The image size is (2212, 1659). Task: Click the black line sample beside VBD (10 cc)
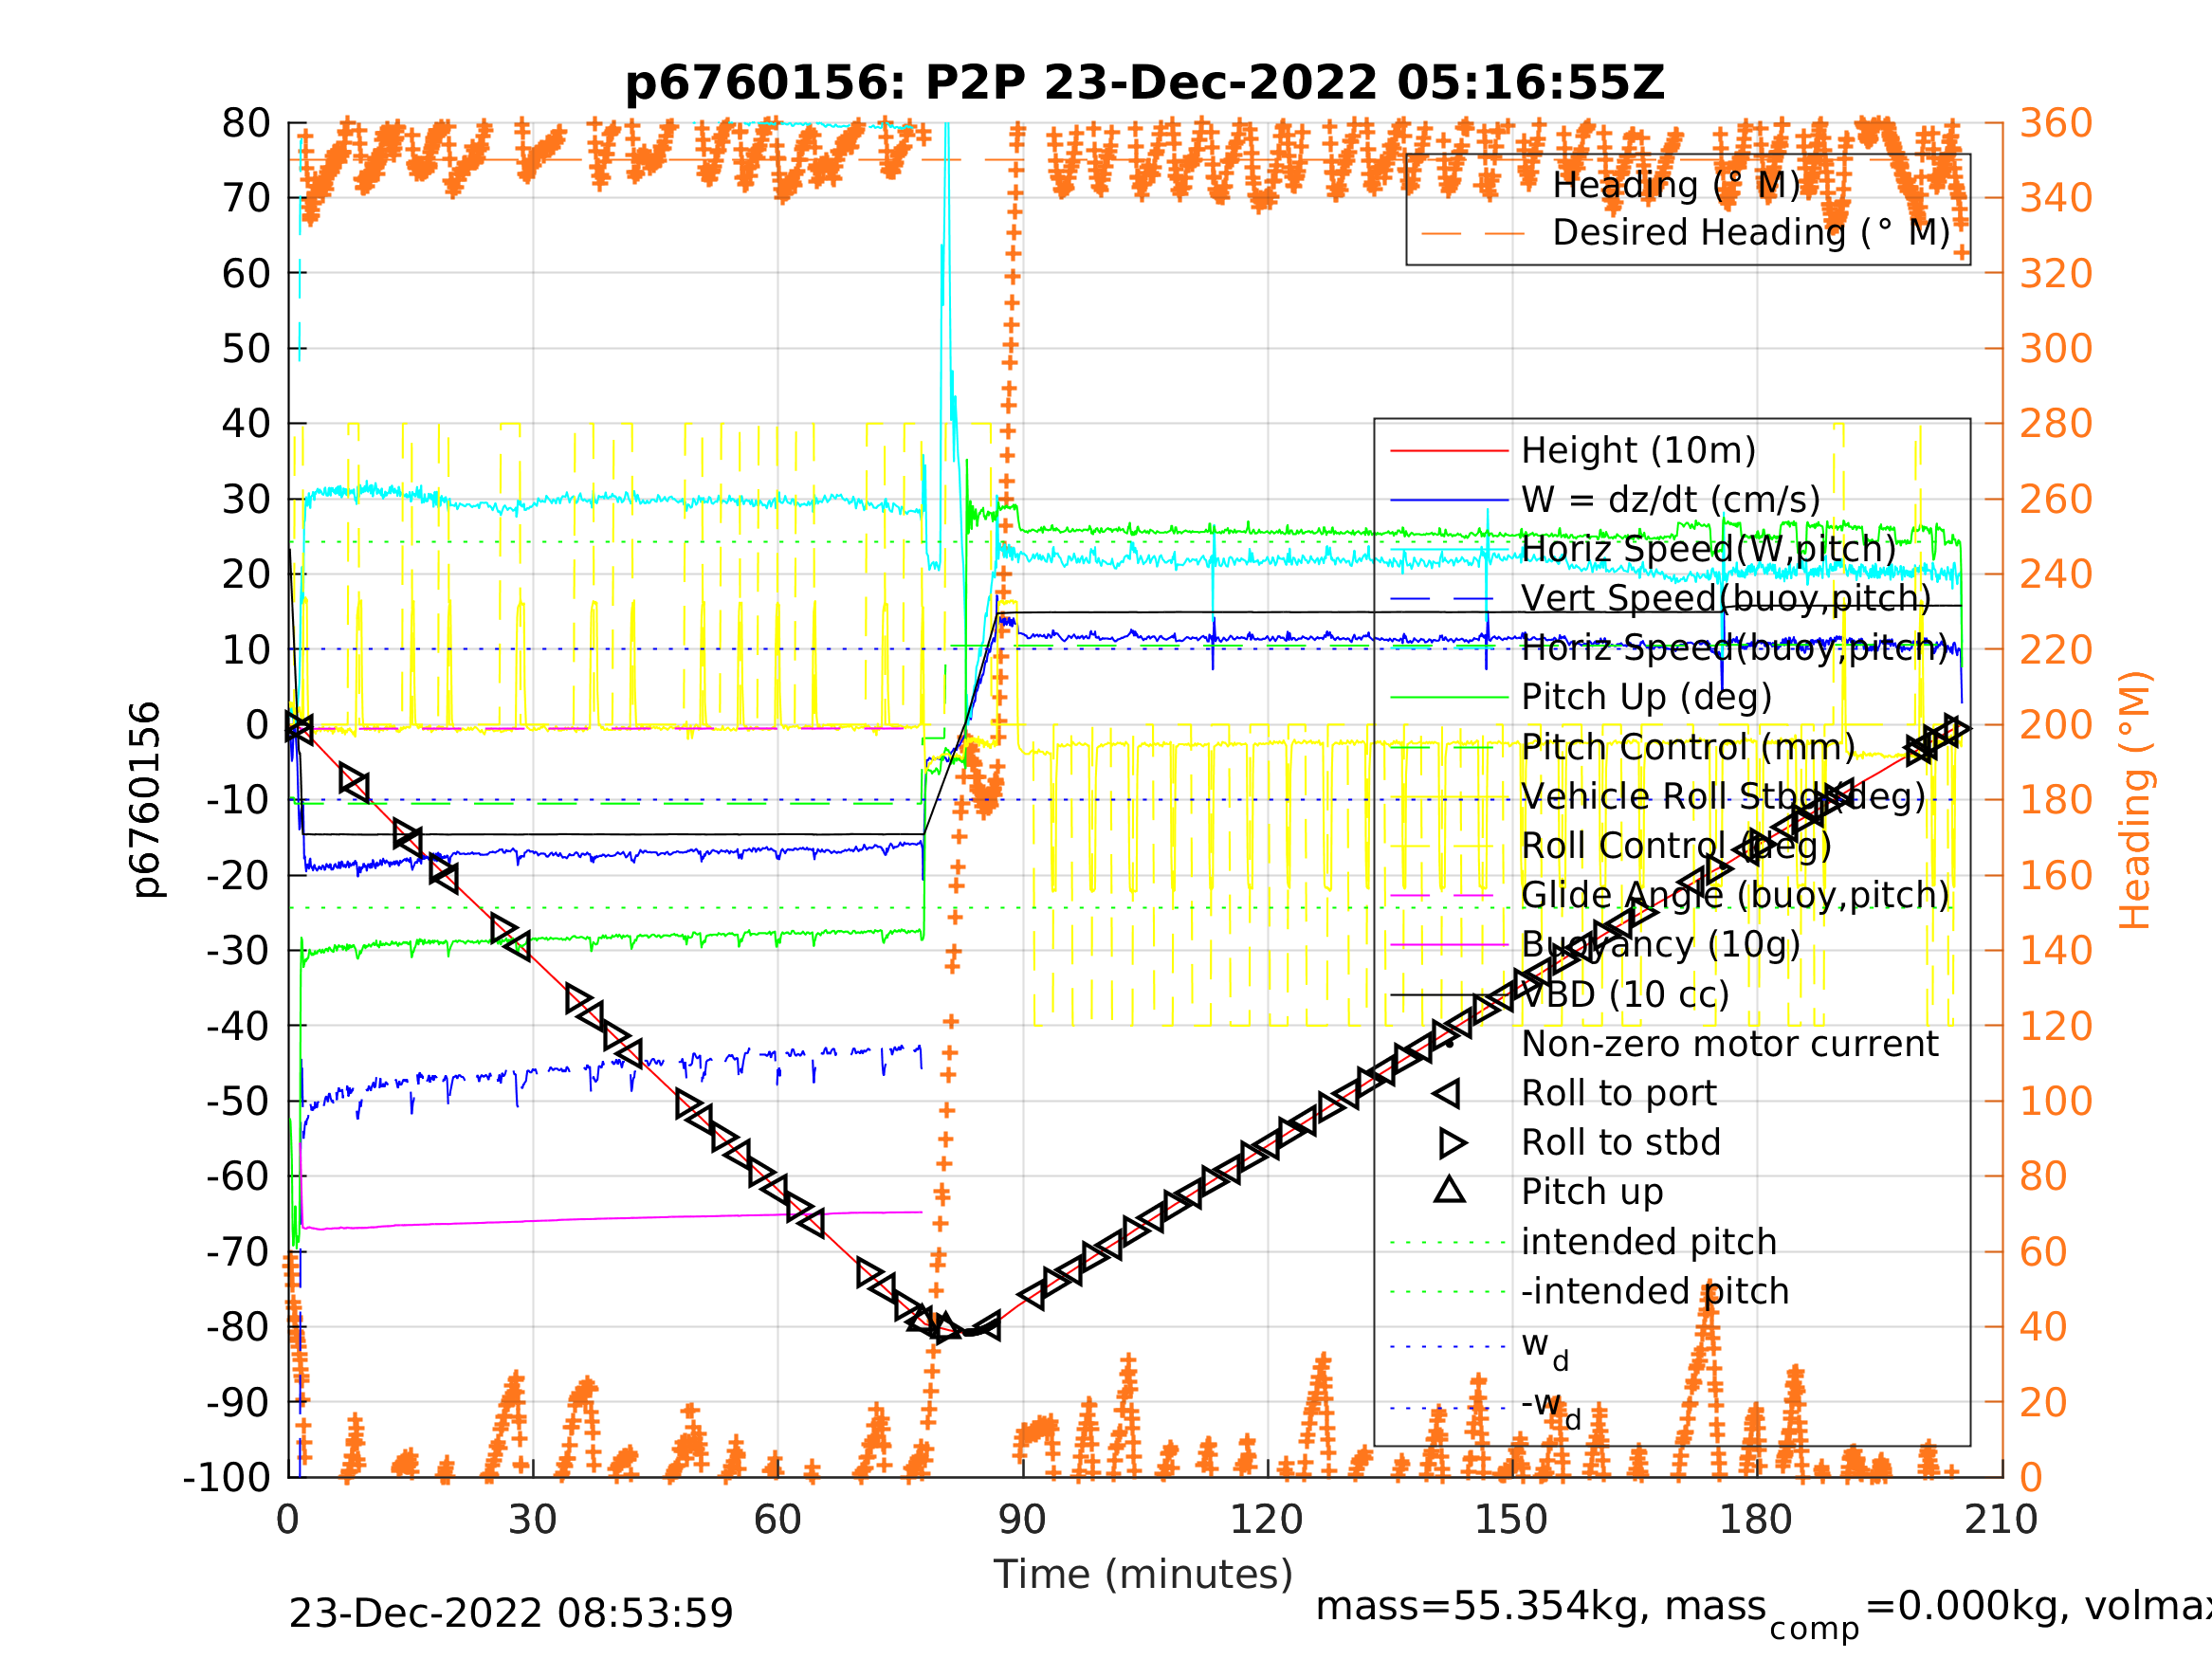(x=1449, y=994)
